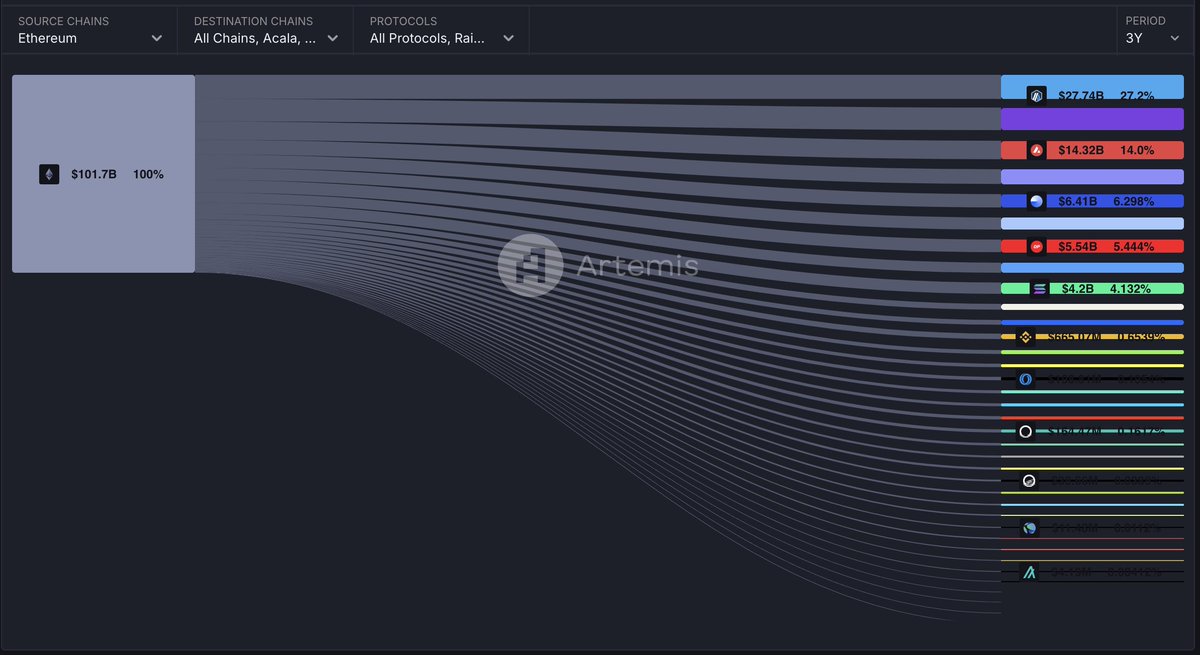Click the 5.444% percentage text

1133,246
